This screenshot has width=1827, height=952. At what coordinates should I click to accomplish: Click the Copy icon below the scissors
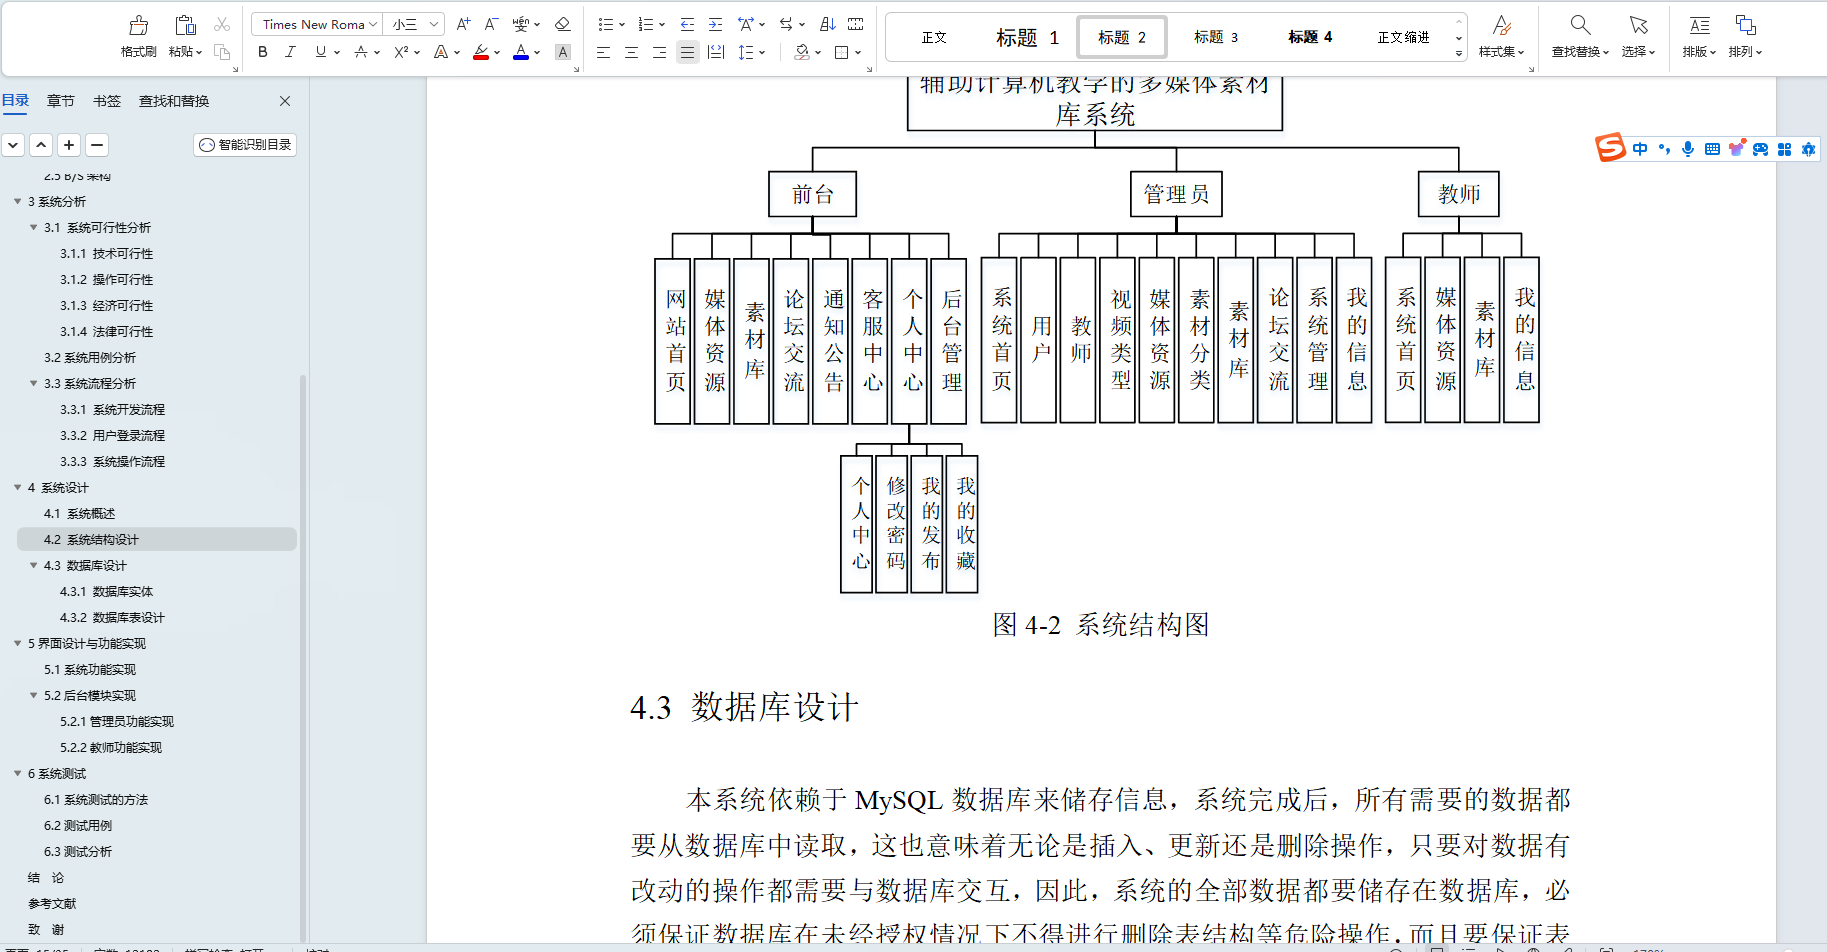point(222,52)
